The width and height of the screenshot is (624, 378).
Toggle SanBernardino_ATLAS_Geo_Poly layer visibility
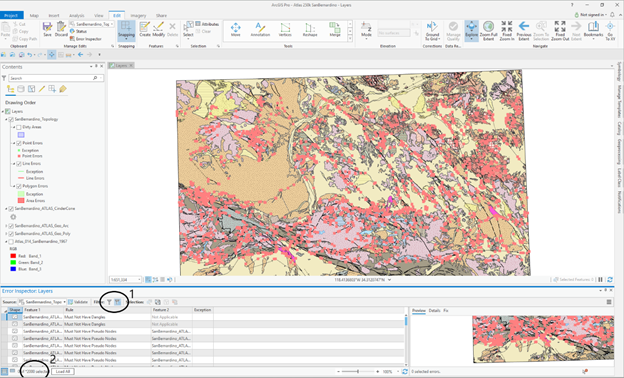pyautogui.click(x=11, y=234)
